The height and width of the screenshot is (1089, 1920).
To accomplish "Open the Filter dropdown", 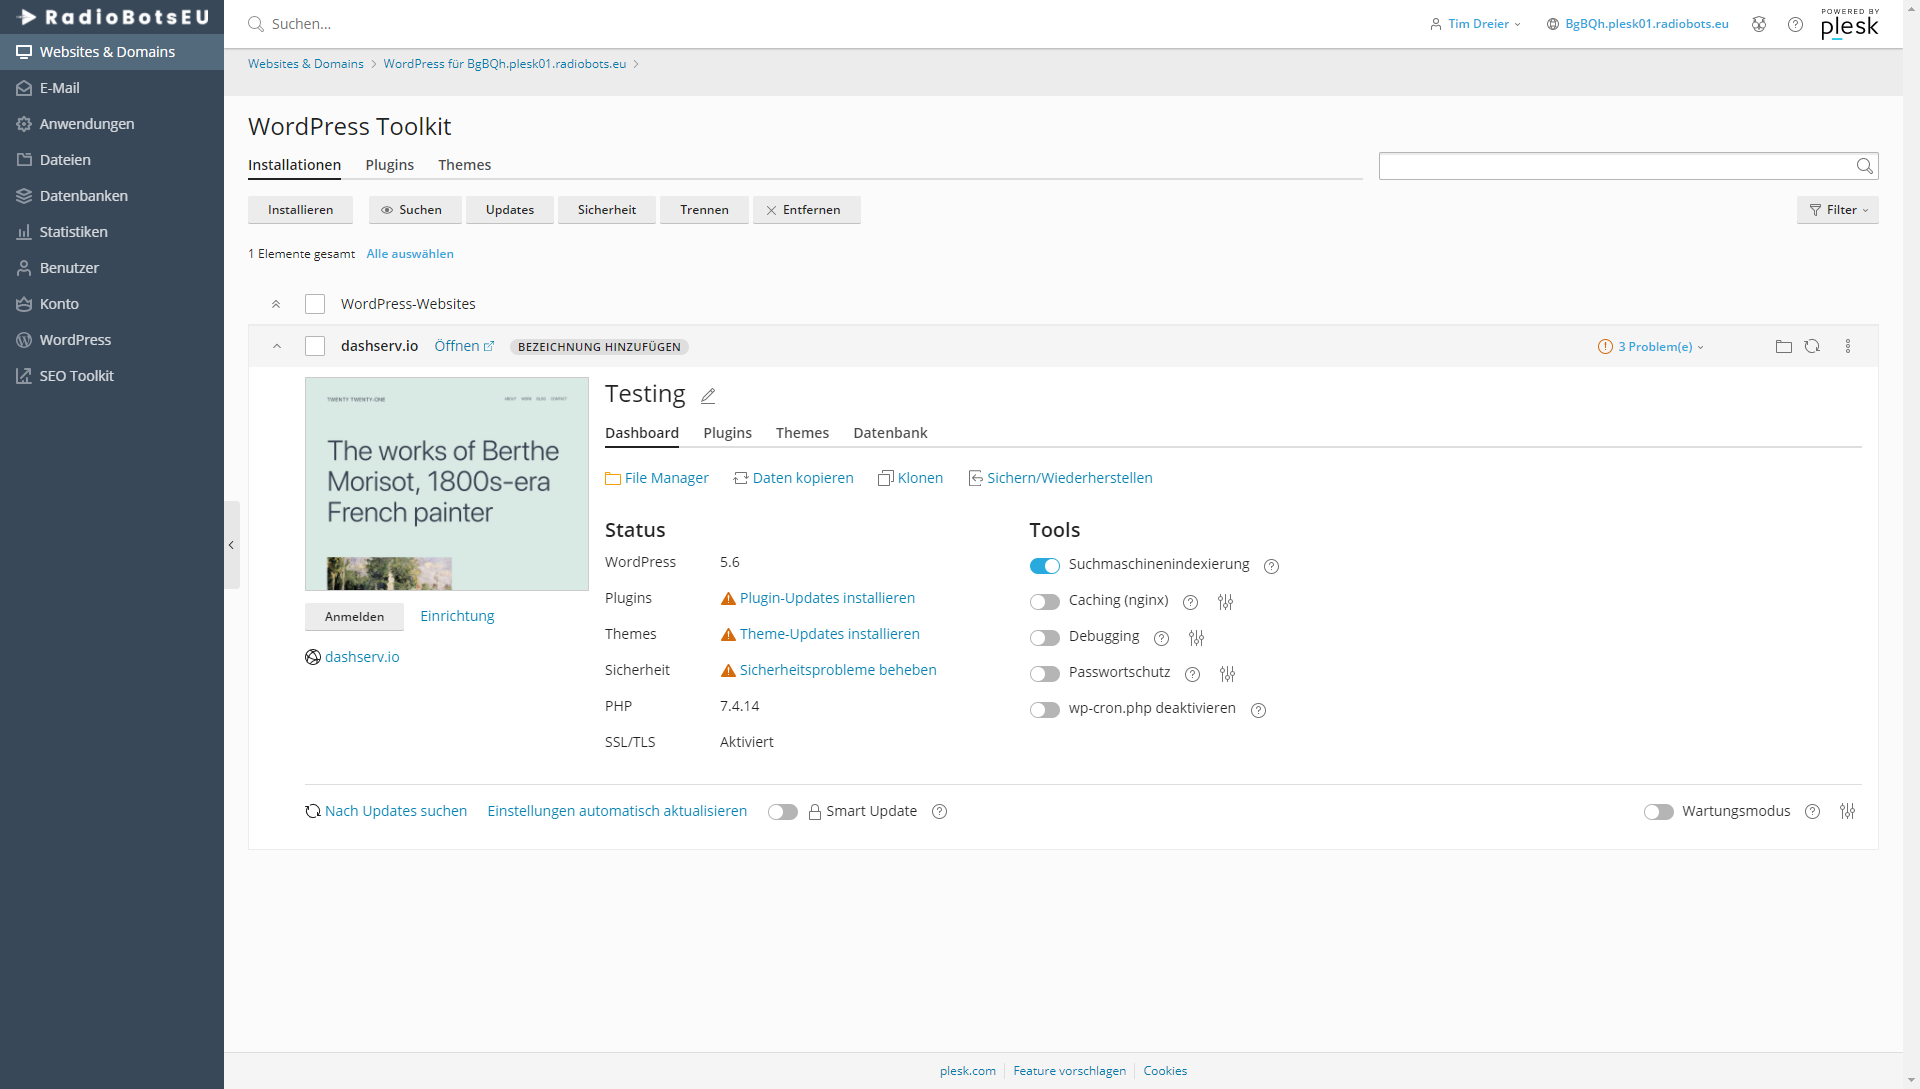I will click(1837, 210).
